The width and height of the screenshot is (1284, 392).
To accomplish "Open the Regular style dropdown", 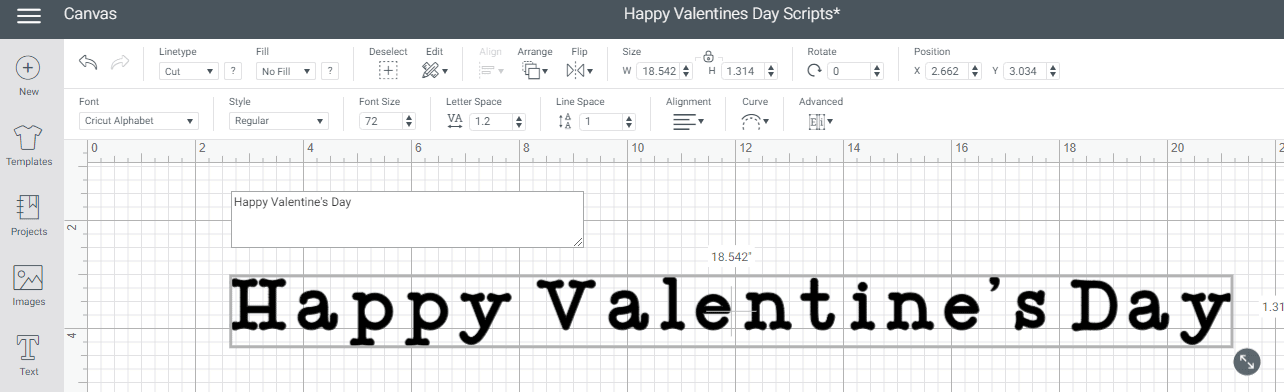I will coord(278,121).
